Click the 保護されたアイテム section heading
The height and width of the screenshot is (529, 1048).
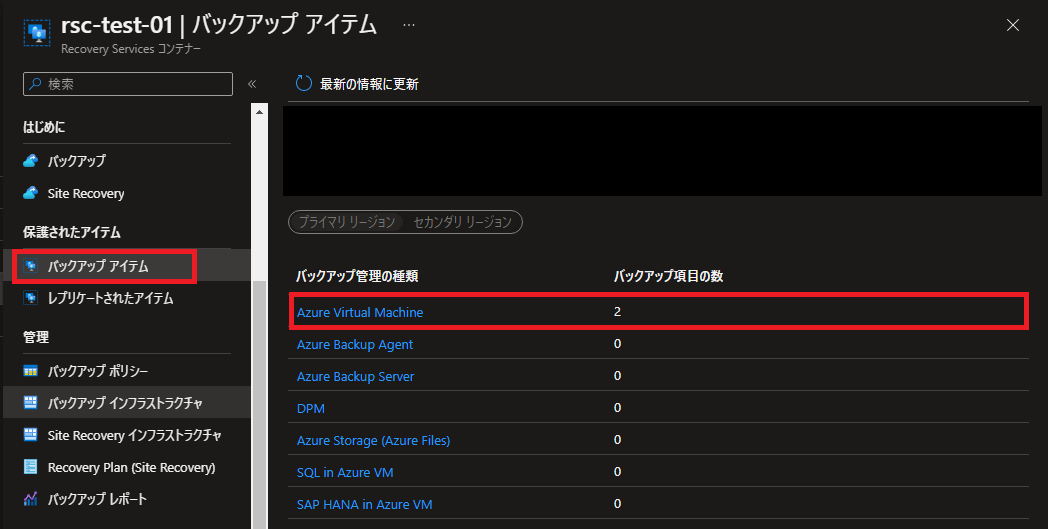(72, 232)
